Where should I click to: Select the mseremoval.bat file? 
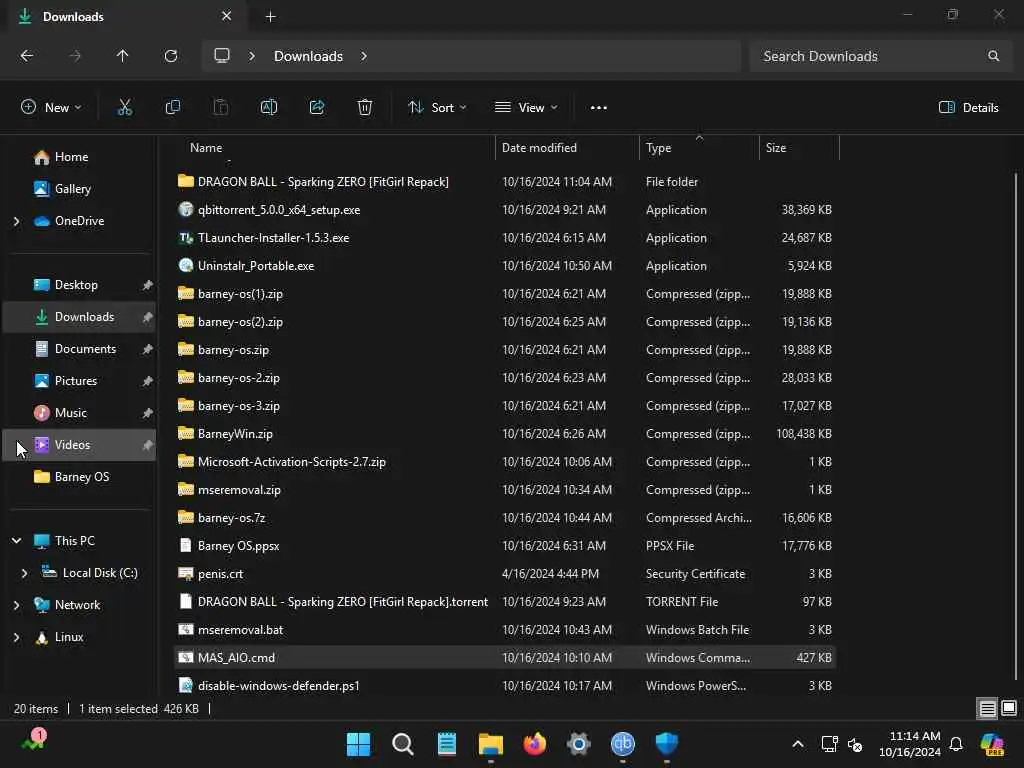pos(505,630)
